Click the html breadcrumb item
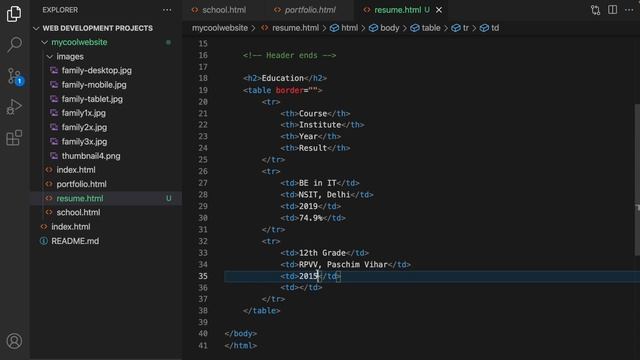Screen dimensions: 640x360 pos(349,28)
